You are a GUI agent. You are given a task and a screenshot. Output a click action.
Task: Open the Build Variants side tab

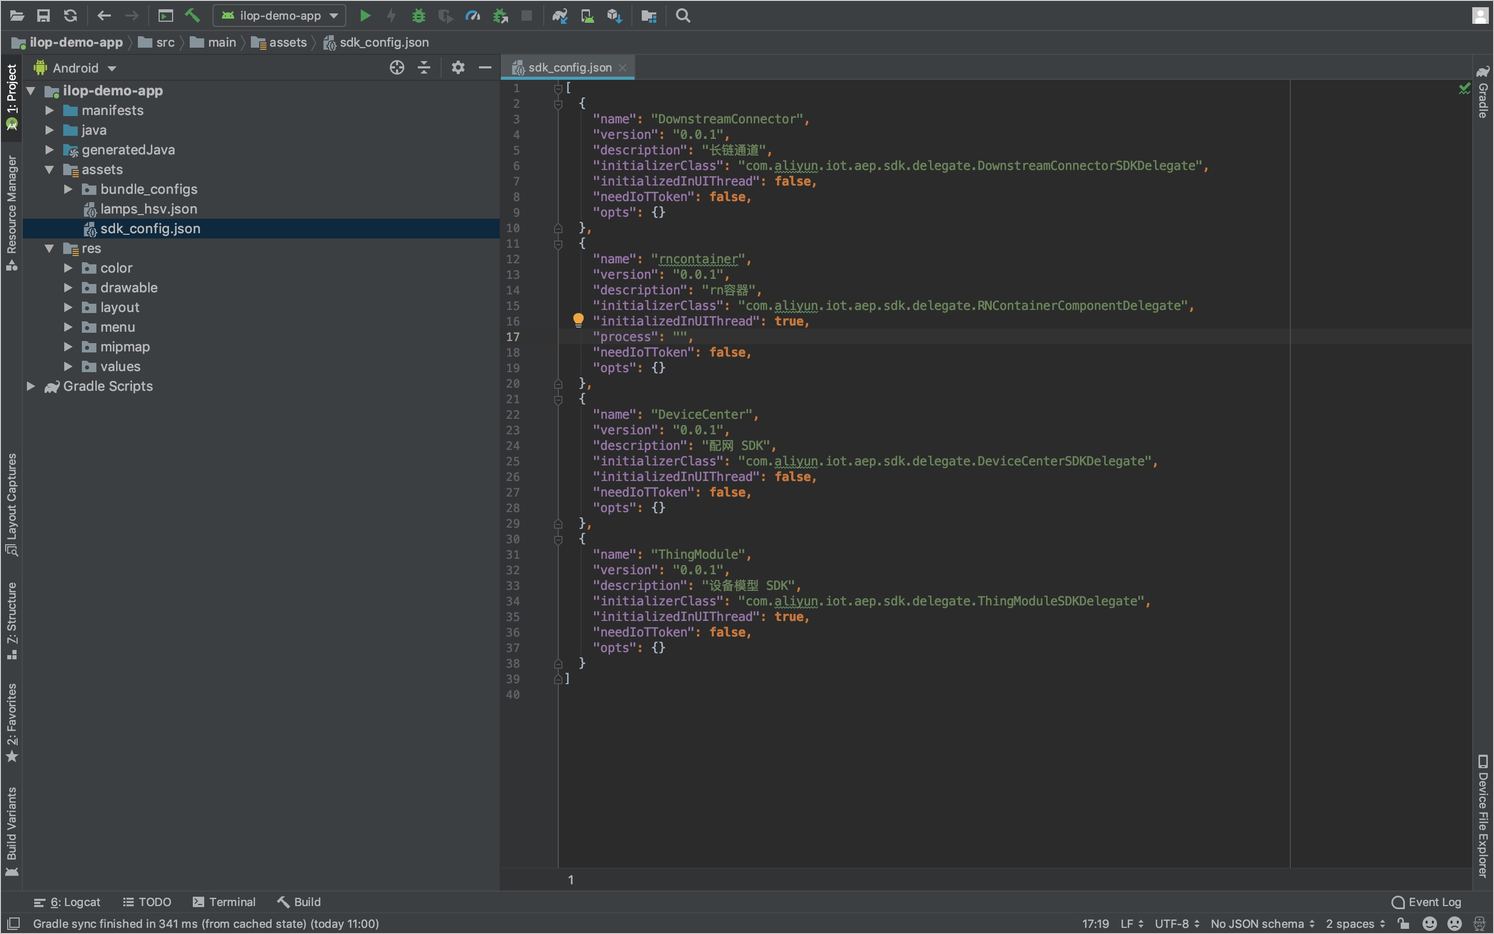(x=12, y=832)
